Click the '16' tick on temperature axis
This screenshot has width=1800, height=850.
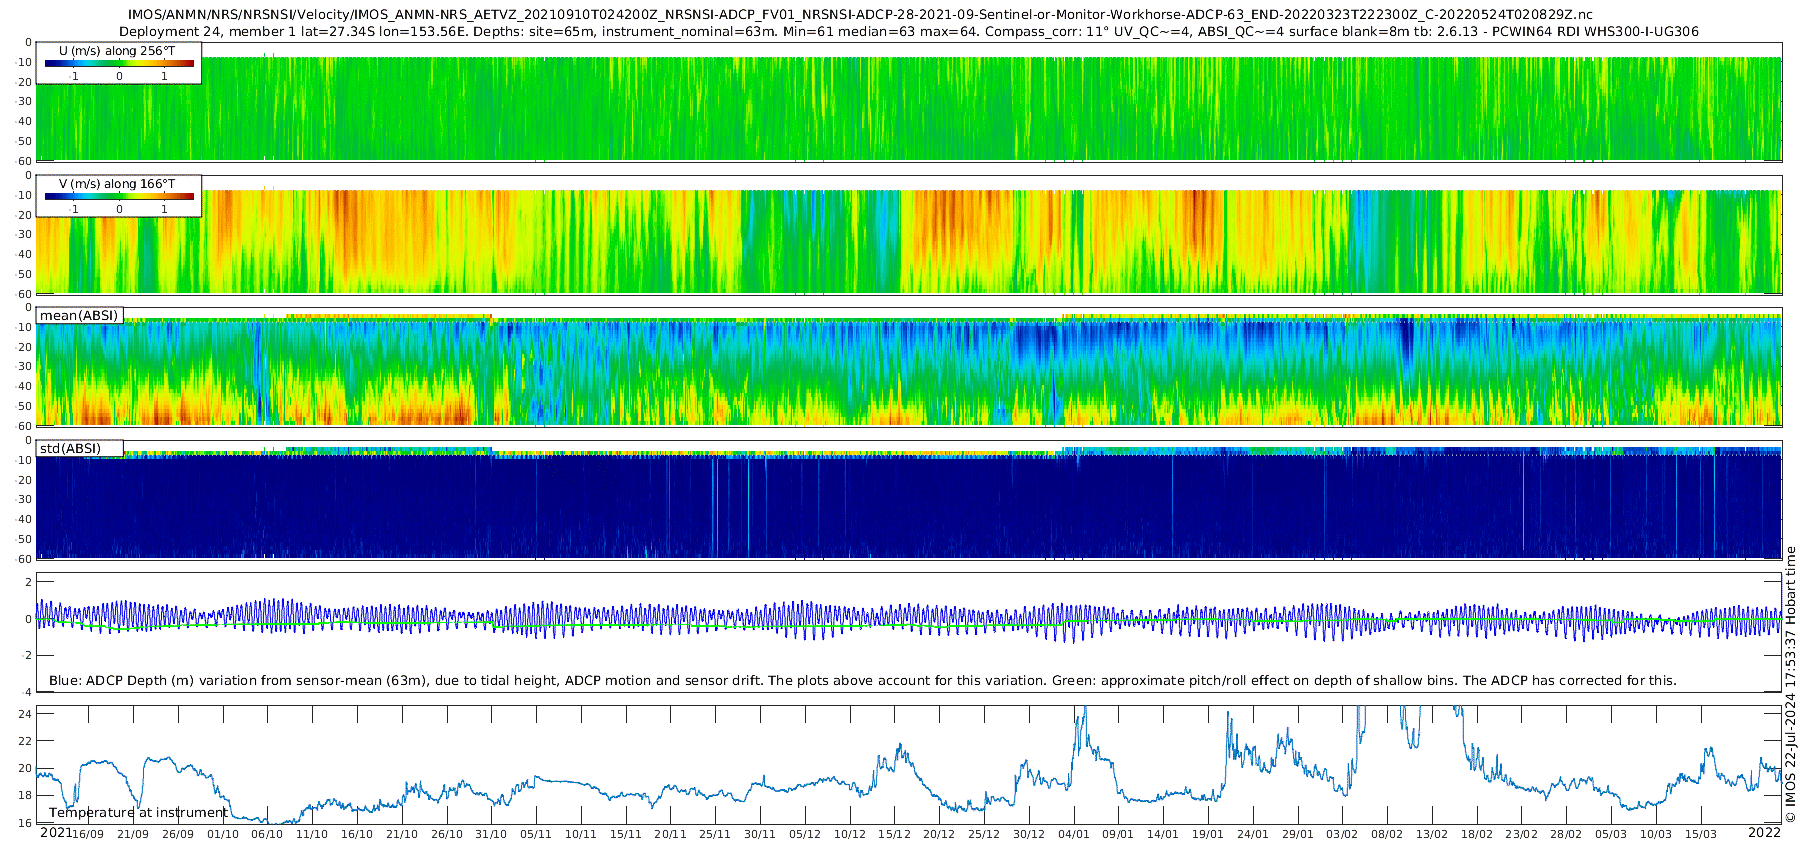click(25, 823)
